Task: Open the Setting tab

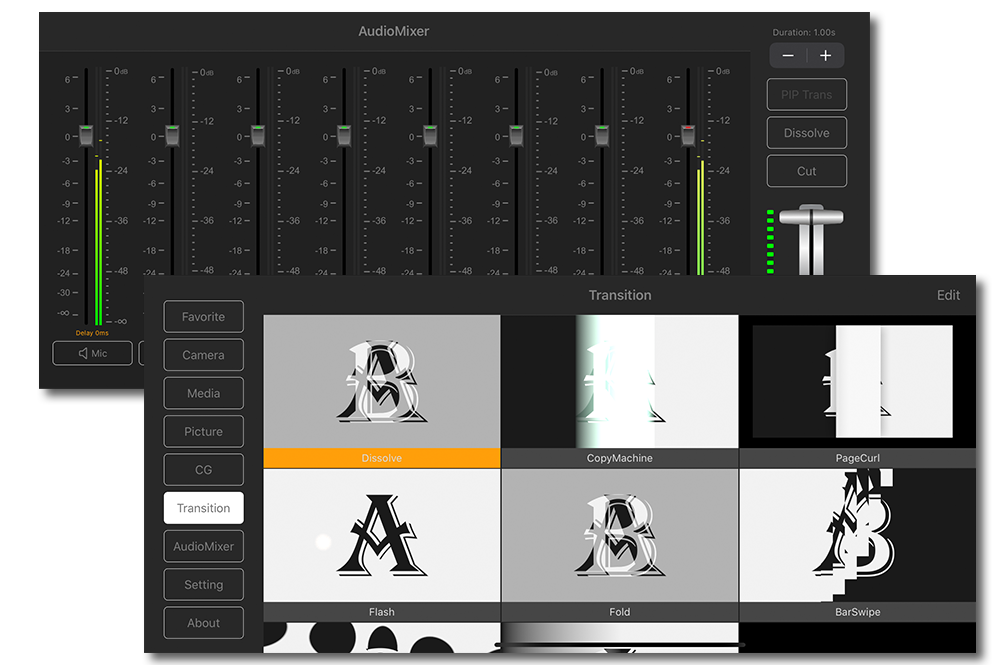Action: pyautogui.click(x=203, y=585)
